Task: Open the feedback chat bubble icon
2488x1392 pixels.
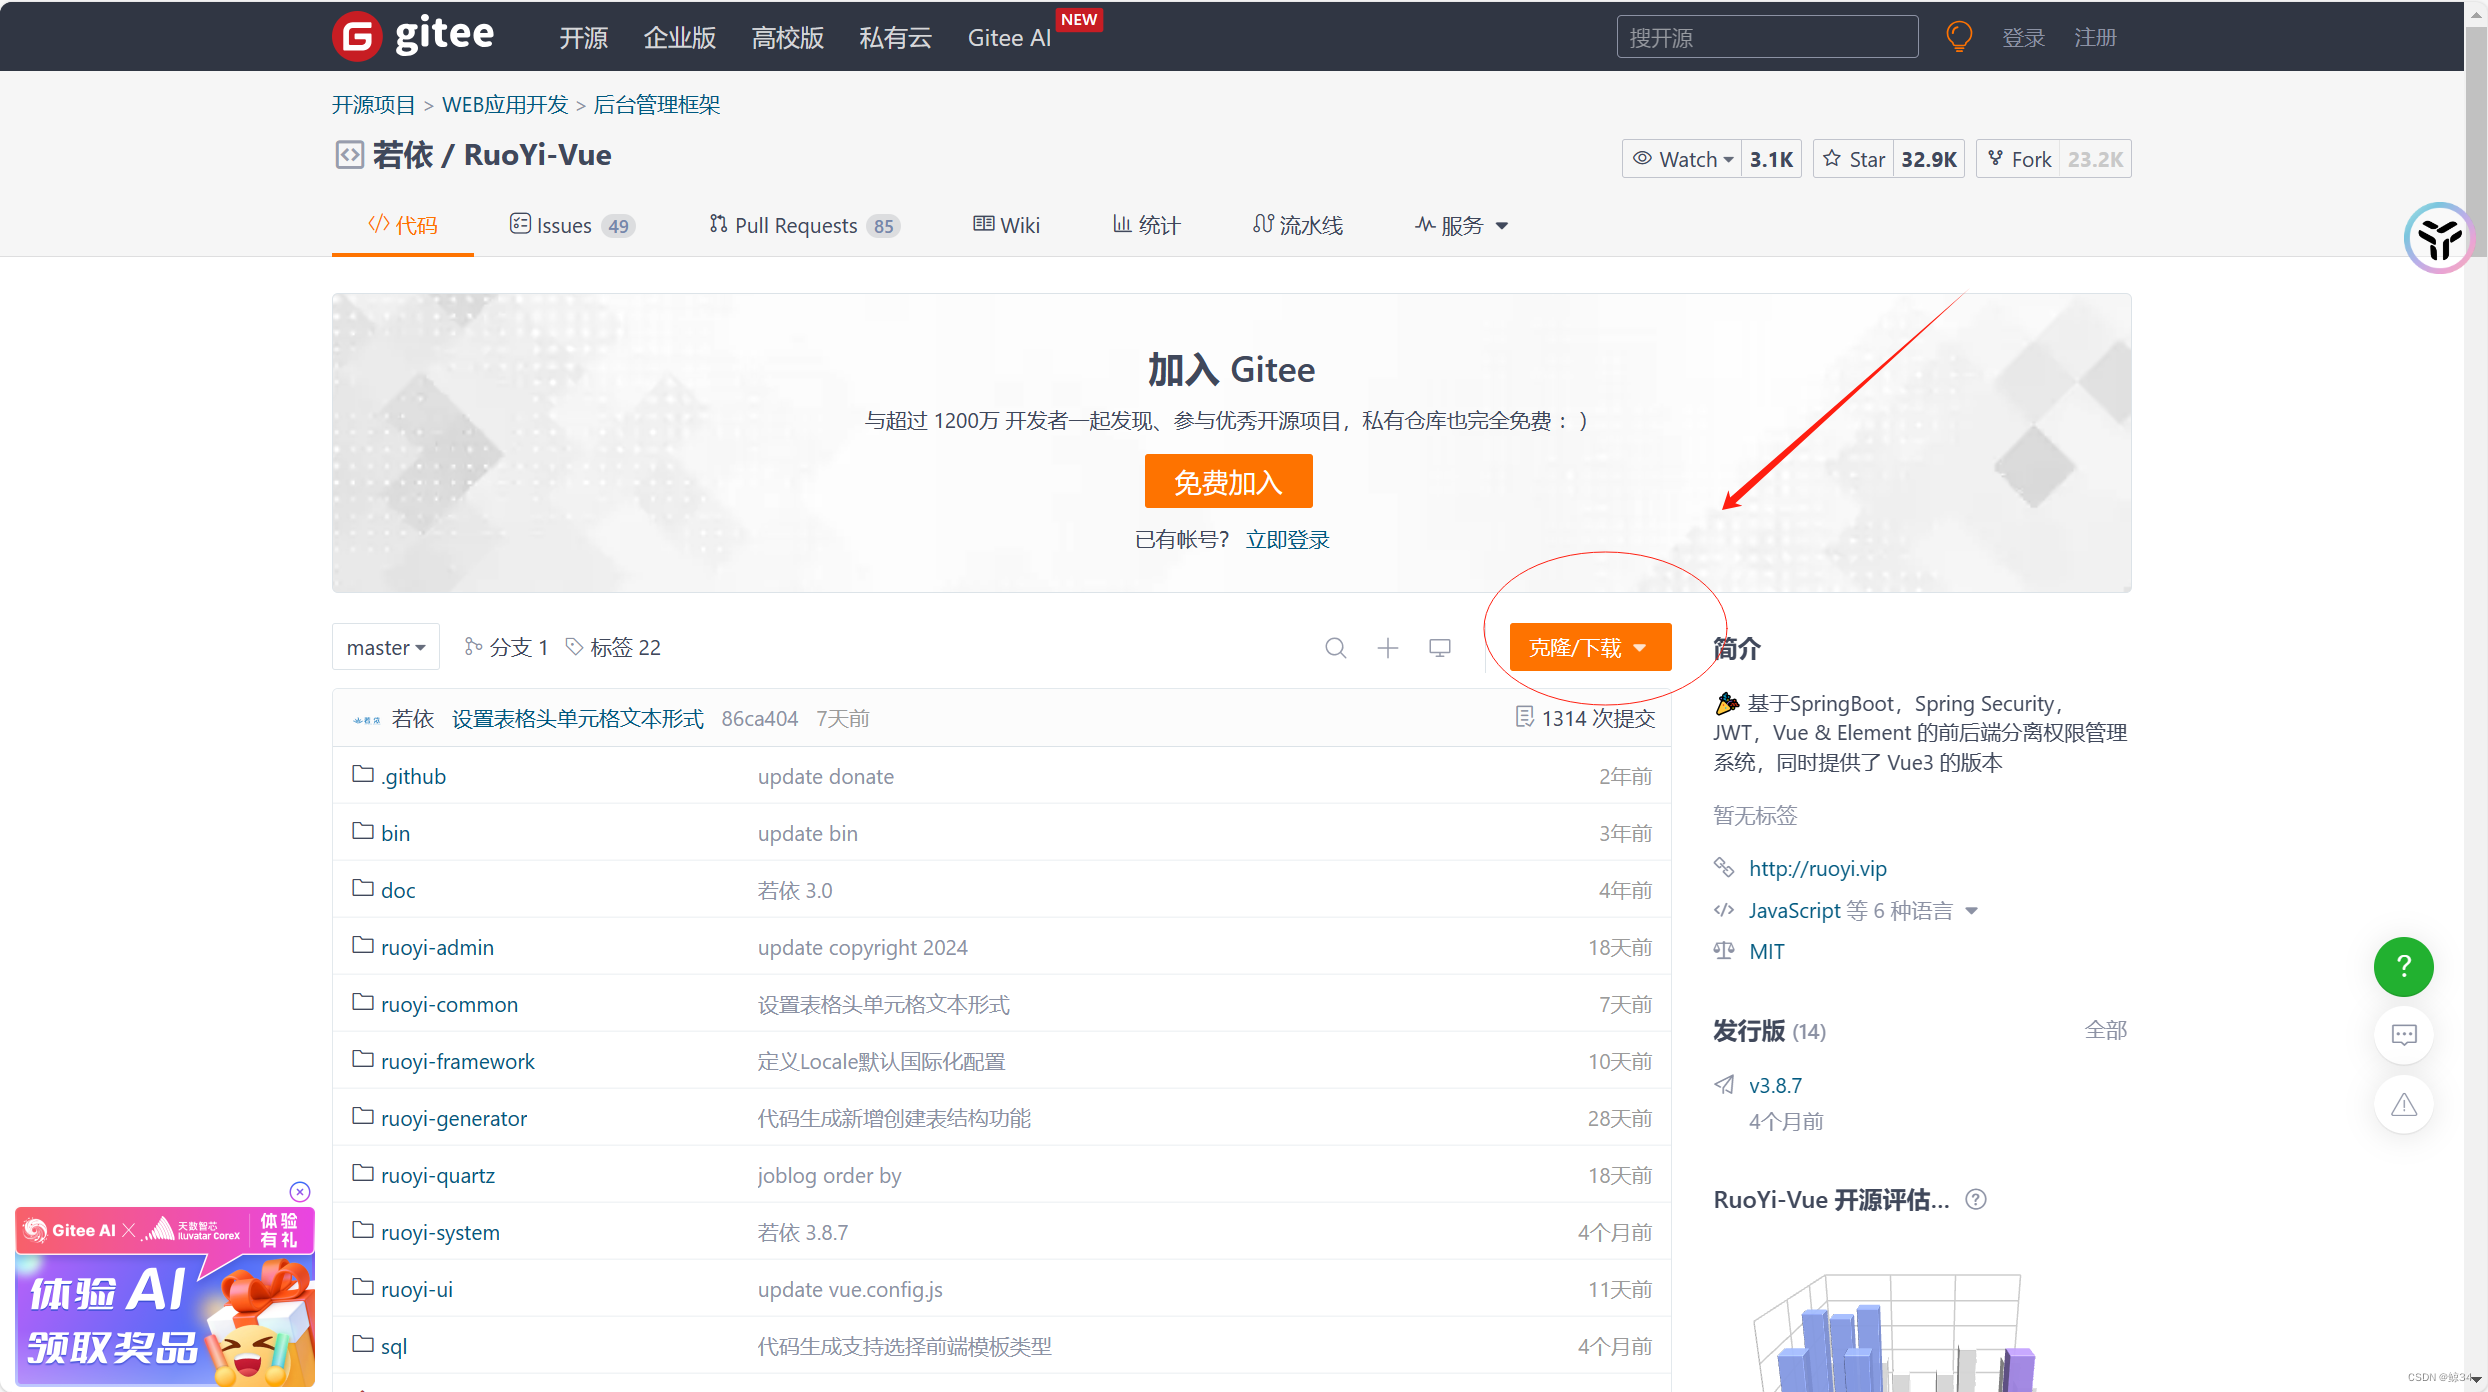Action: (x=2403, y=1035)
